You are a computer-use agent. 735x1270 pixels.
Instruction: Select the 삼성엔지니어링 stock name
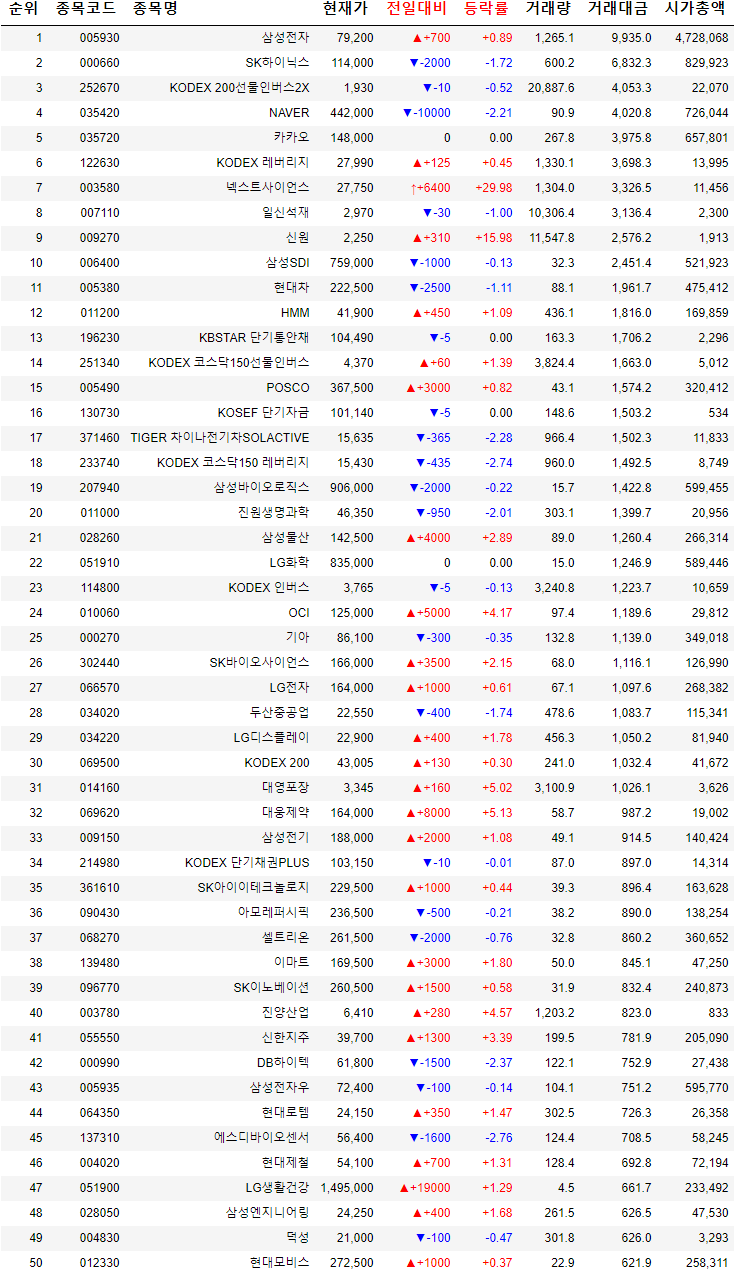(x=268, y=1213)
